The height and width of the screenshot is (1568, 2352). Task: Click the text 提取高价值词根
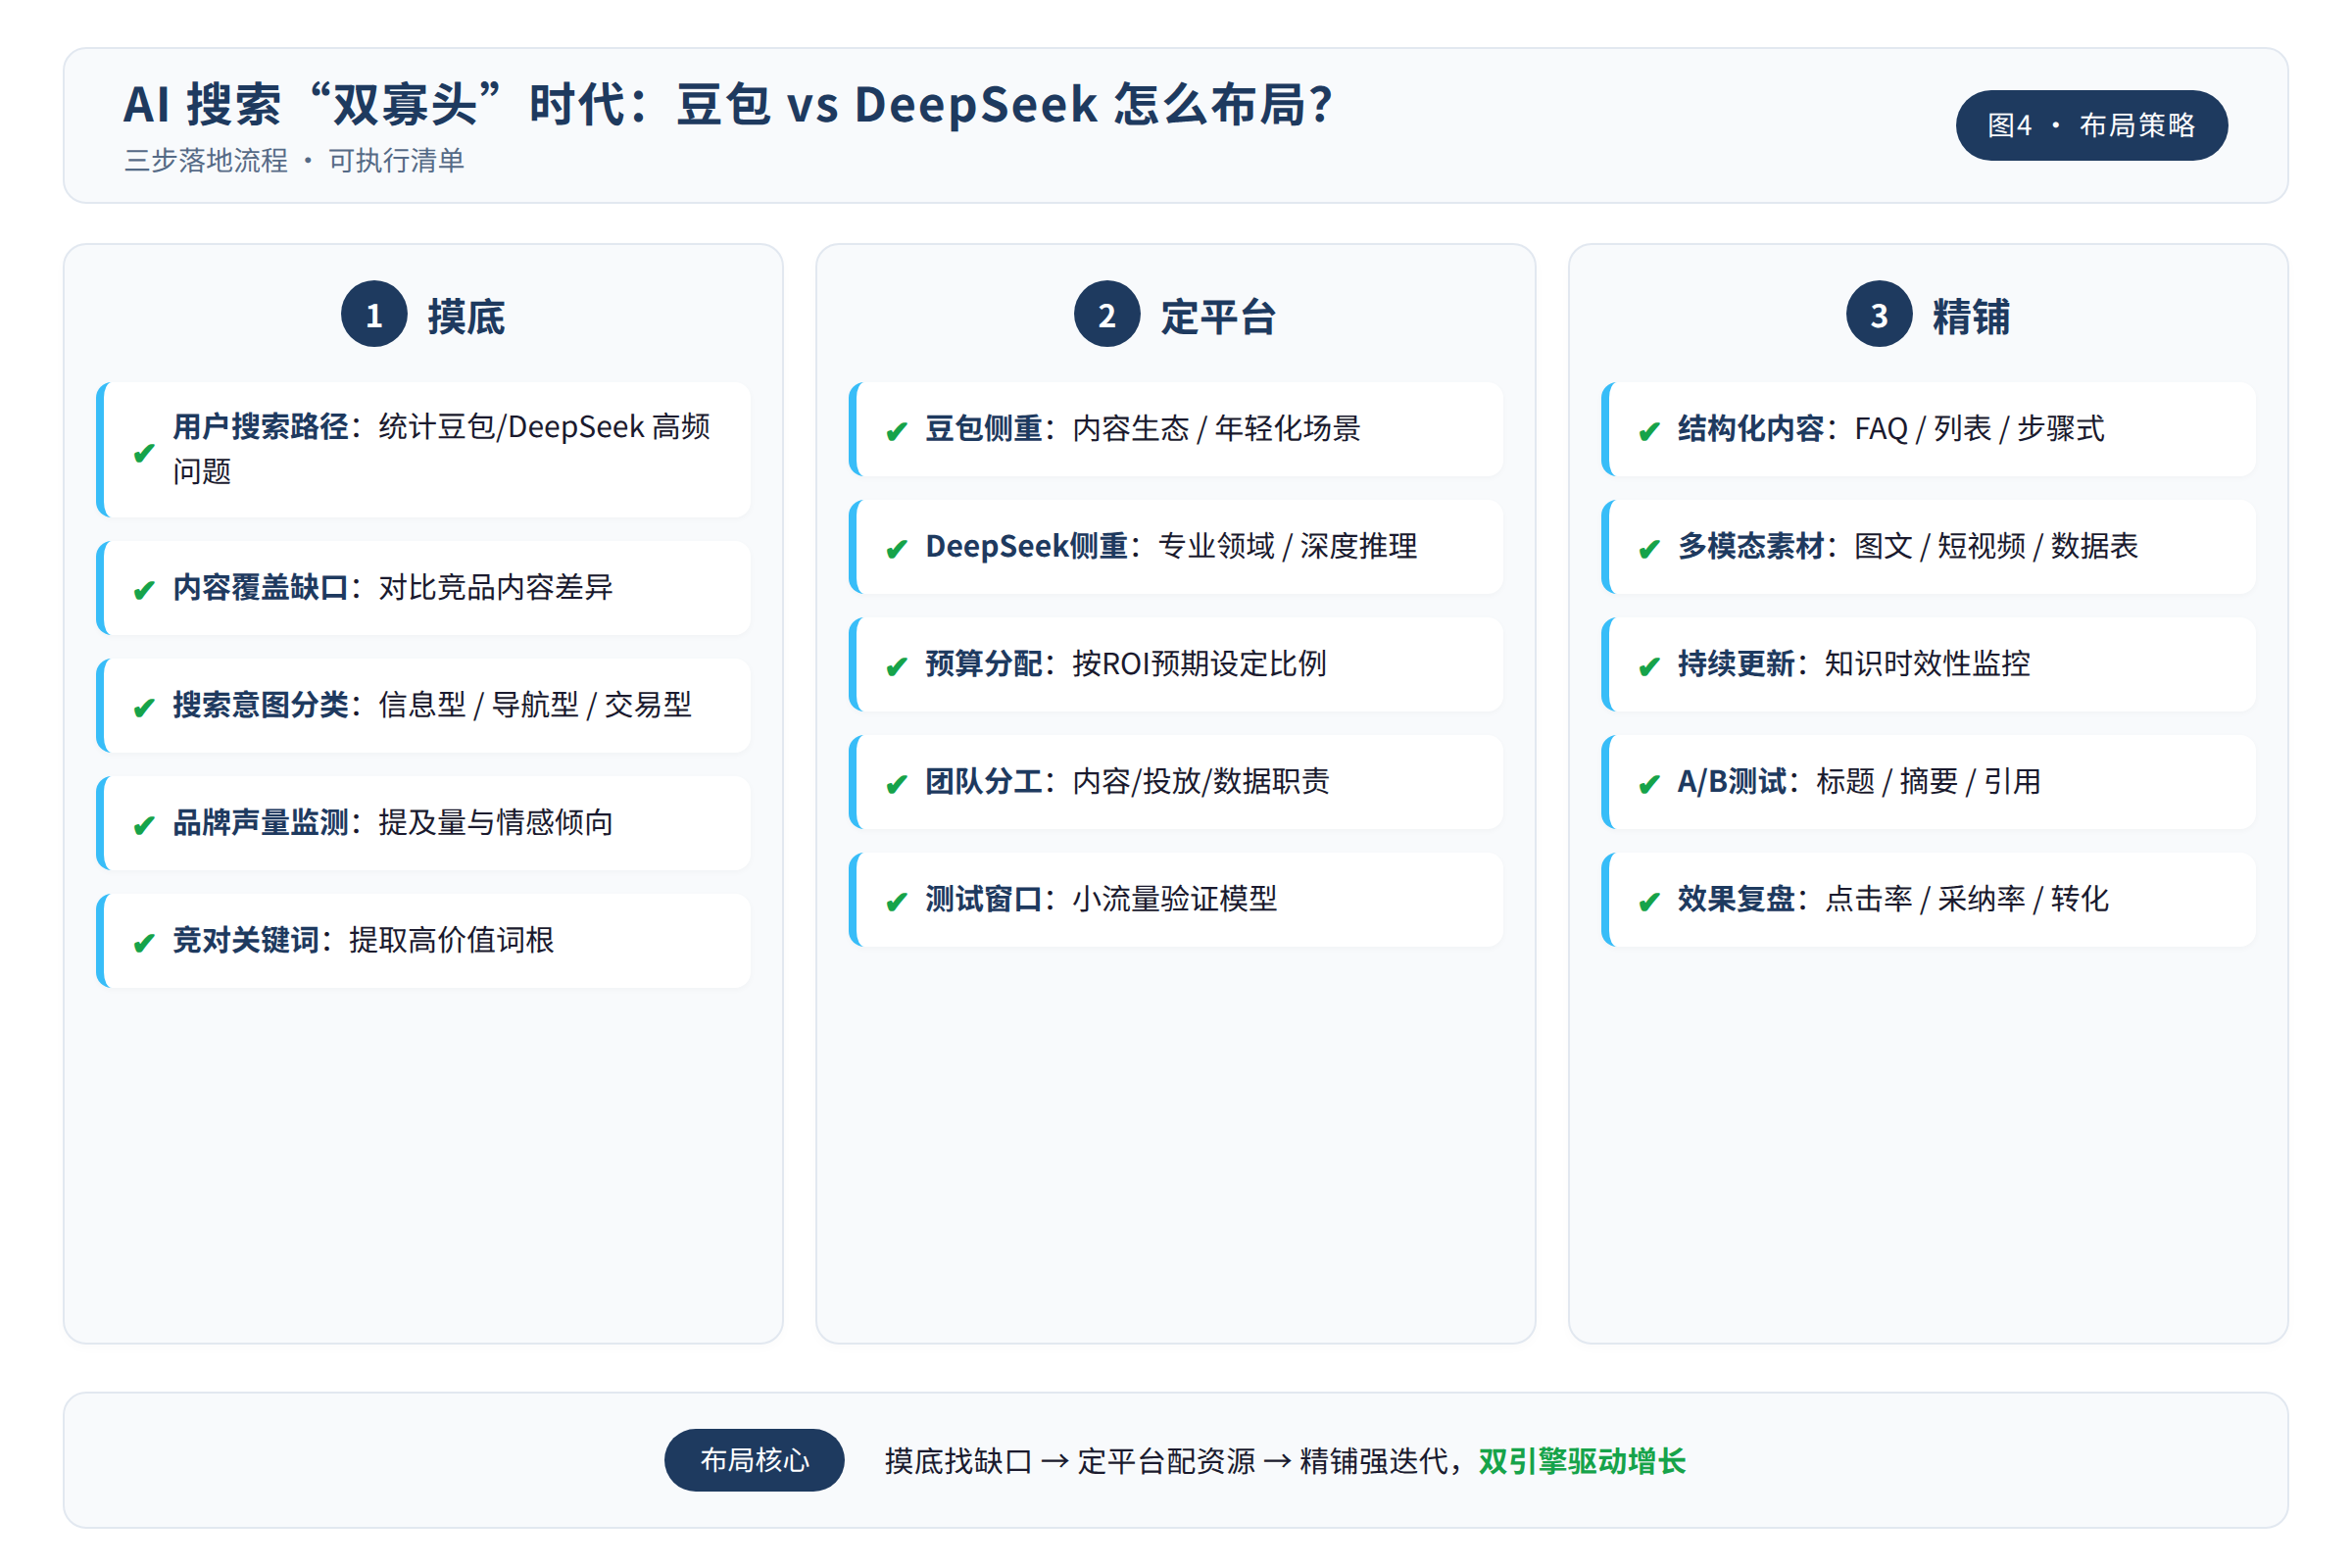coord(451,940)
